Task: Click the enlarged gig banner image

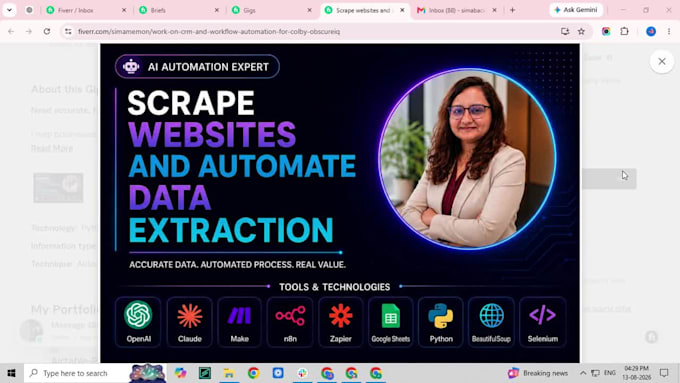Action: click(340, 203)
